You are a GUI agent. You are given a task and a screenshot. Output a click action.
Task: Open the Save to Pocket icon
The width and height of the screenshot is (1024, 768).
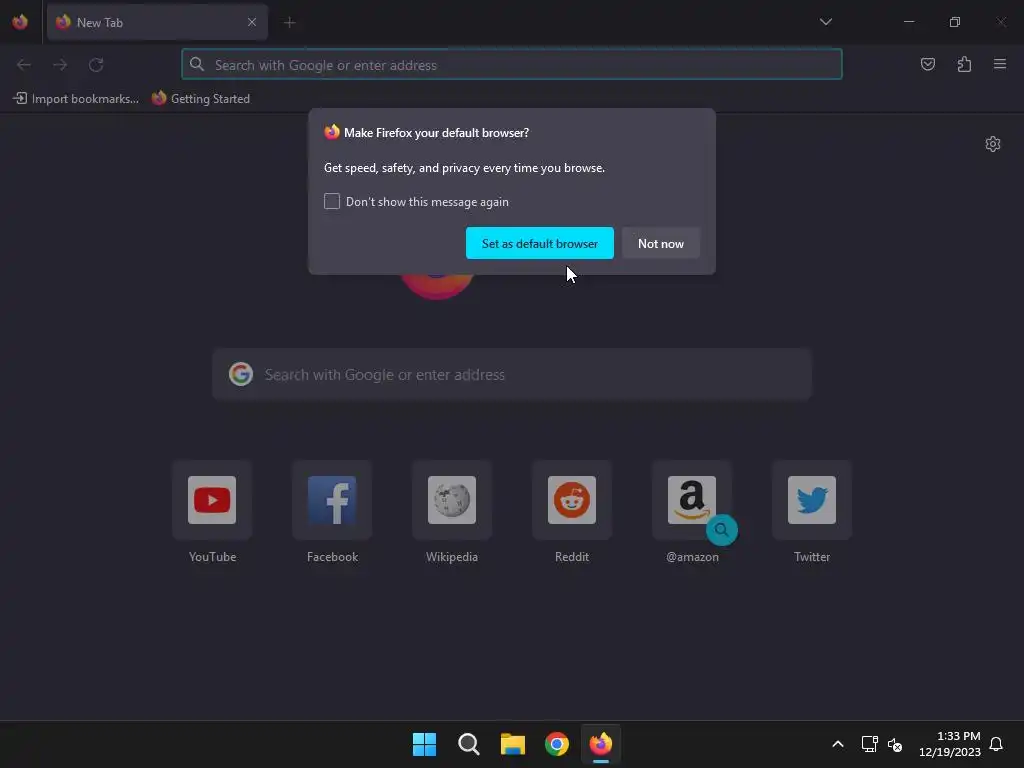click(927, 64)
